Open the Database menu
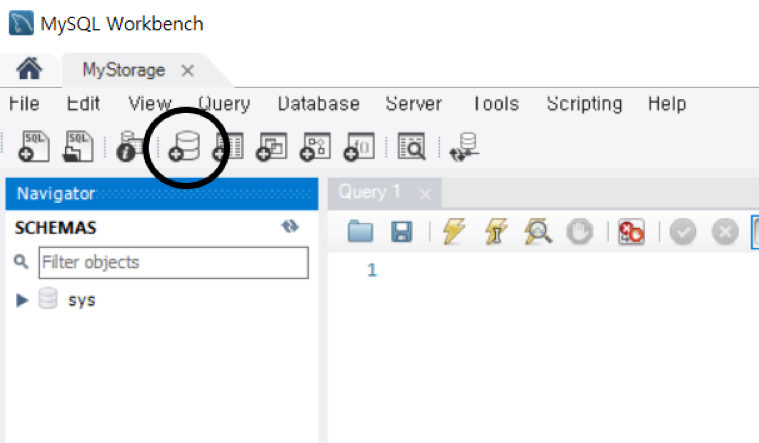The image size is (759, 443). coord(319,104)
